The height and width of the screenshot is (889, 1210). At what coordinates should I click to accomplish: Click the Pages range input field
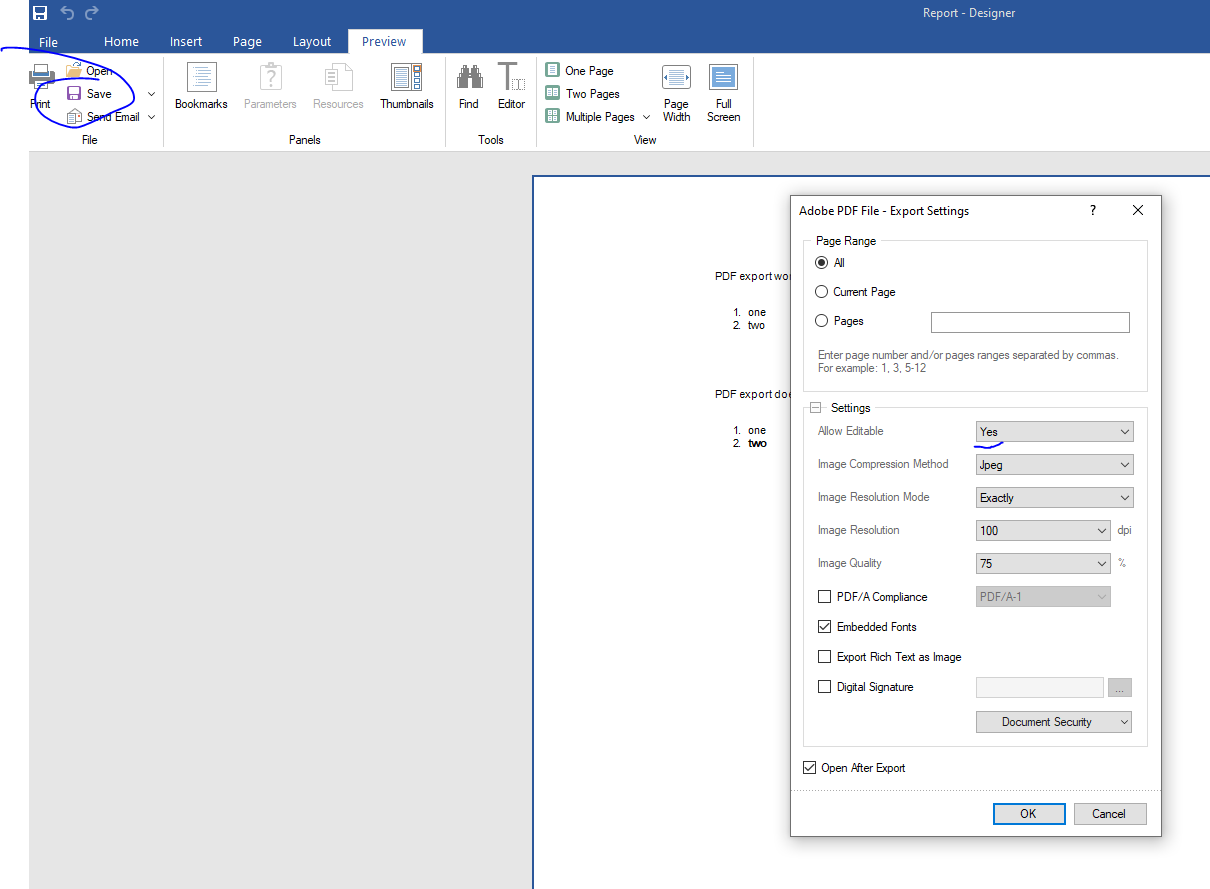[x=1030, y=322]
